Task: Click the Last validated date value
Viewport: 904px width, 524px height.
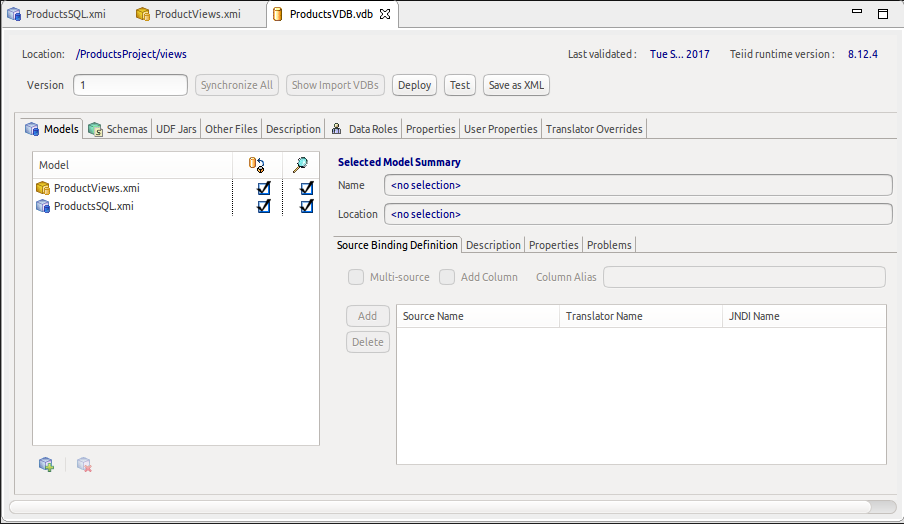Action: point(680,54)
